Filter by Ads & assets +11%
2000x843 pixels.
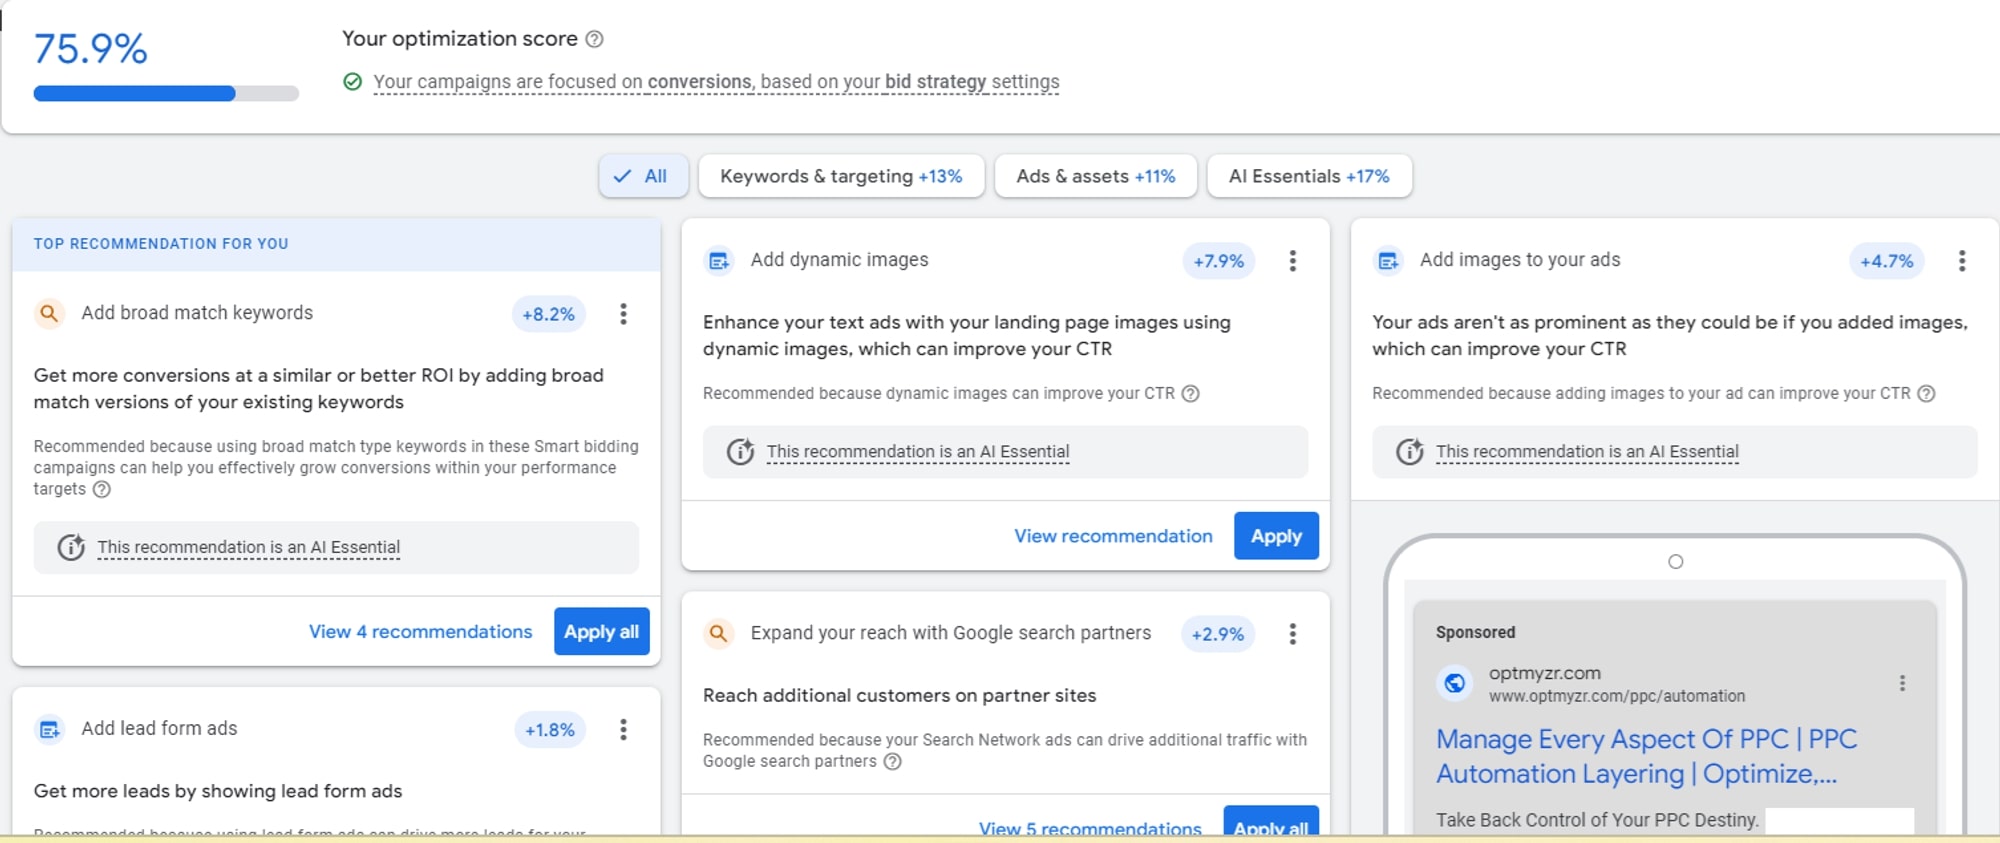[1096, 176]
